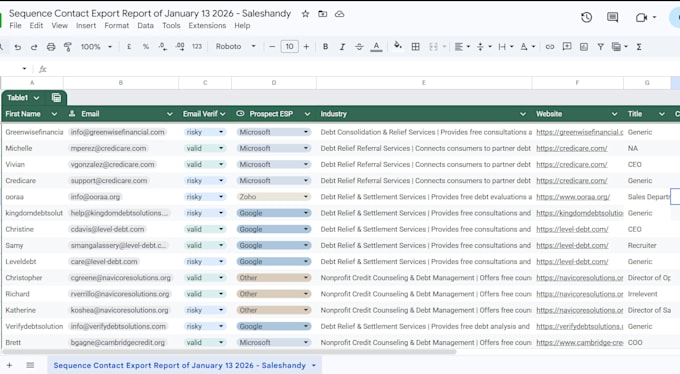This screenshot has width=680, height=374.
Task: Open Prospect ESP column header dropdown
Action: (307, 114)
